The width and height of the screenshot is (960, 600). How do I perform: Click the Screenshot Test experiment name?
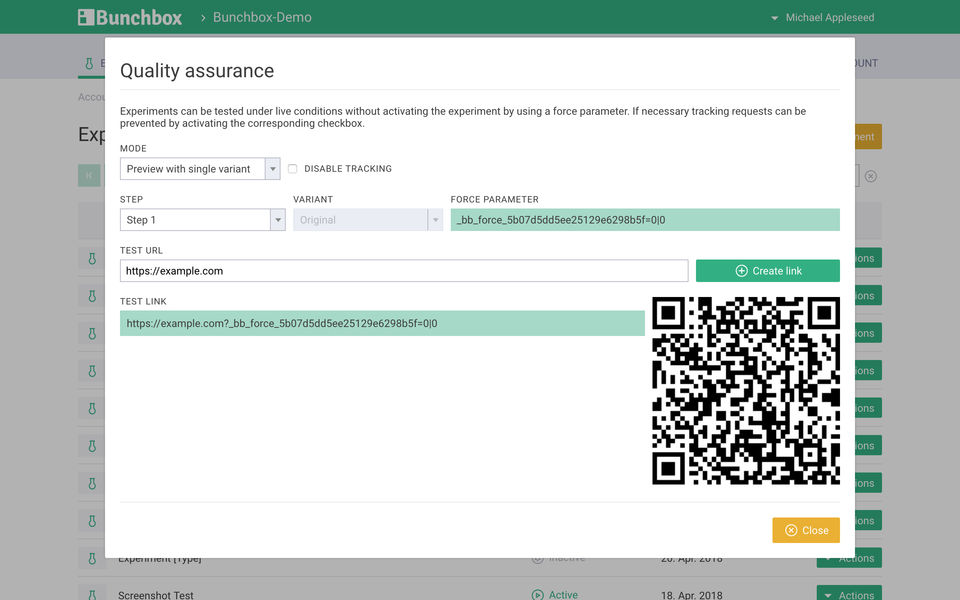156,595
